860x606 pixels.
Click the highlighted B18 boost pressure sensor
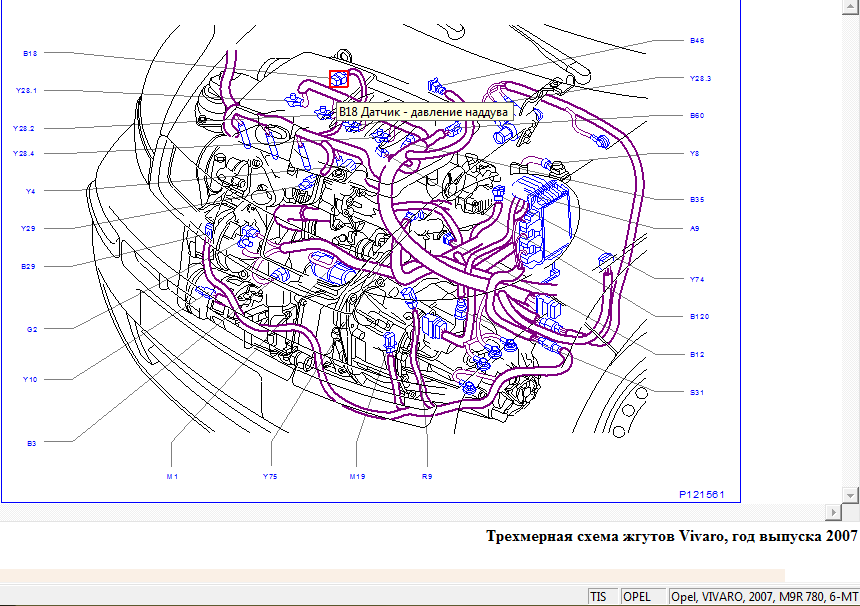(339, 78)
